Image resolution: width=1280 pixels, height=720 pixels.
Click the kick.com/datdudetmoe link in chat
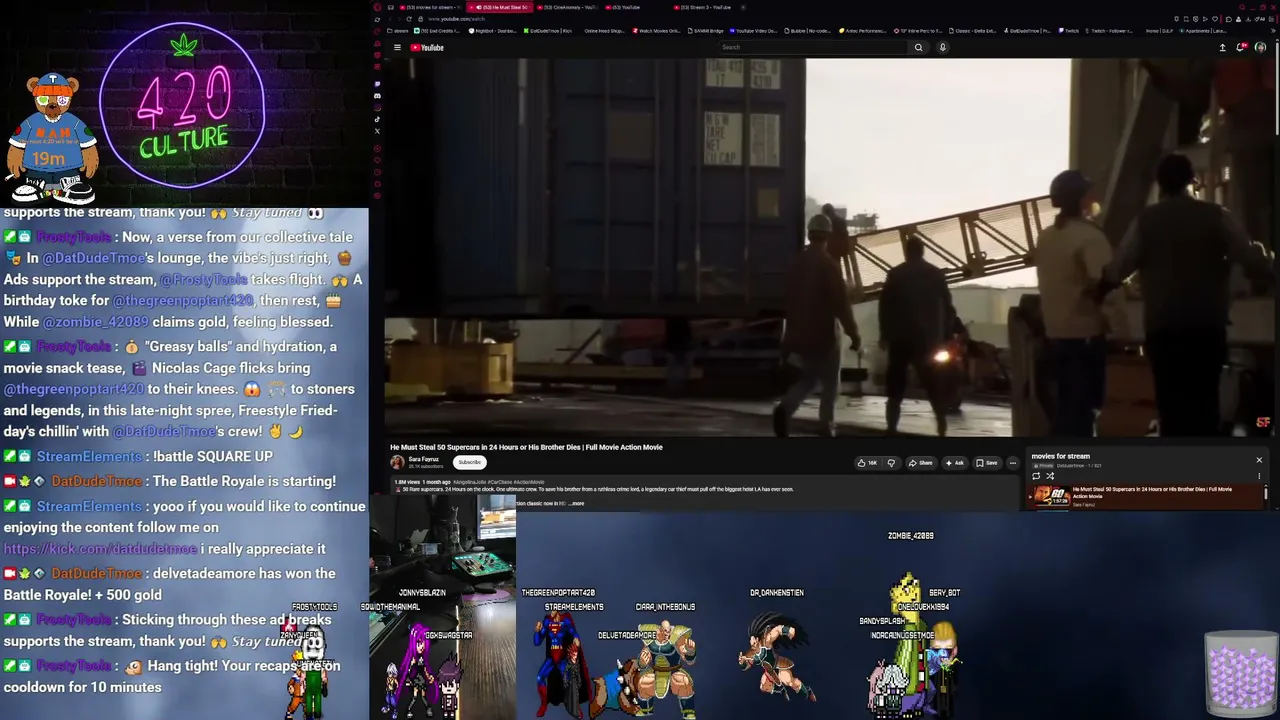(100, 549)
